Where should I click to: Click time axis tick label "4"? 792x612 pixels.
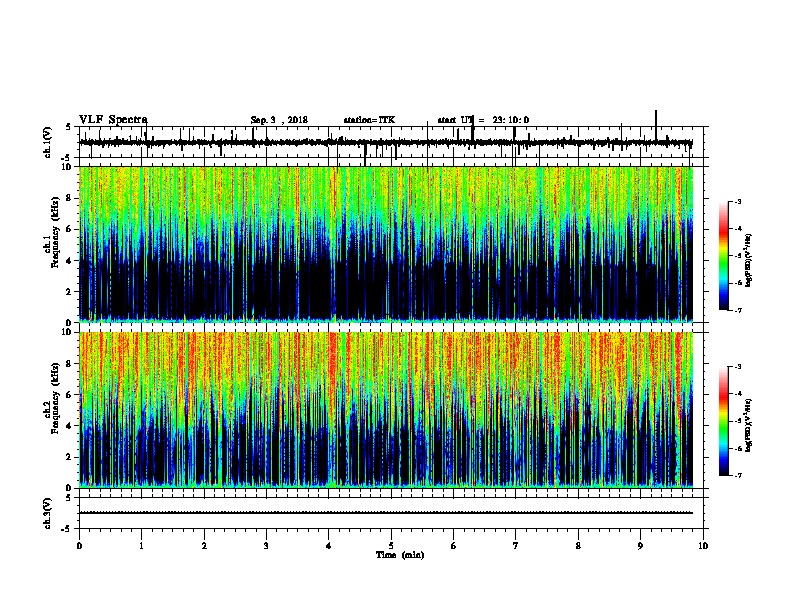point(329,546)
